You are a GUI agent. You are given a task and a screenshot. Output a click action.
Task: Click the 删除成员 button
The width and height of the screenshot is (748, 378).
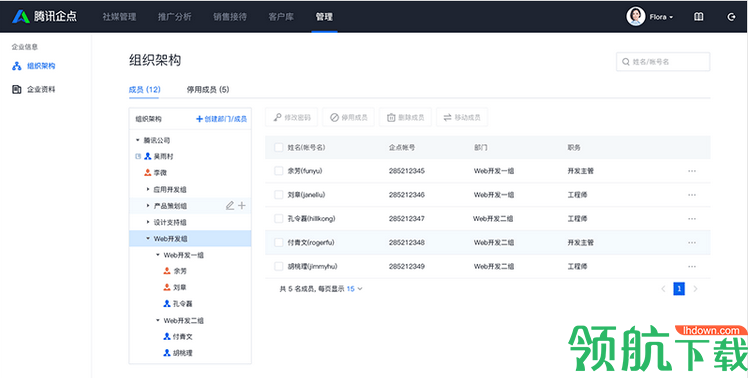[x=405, y=117]
